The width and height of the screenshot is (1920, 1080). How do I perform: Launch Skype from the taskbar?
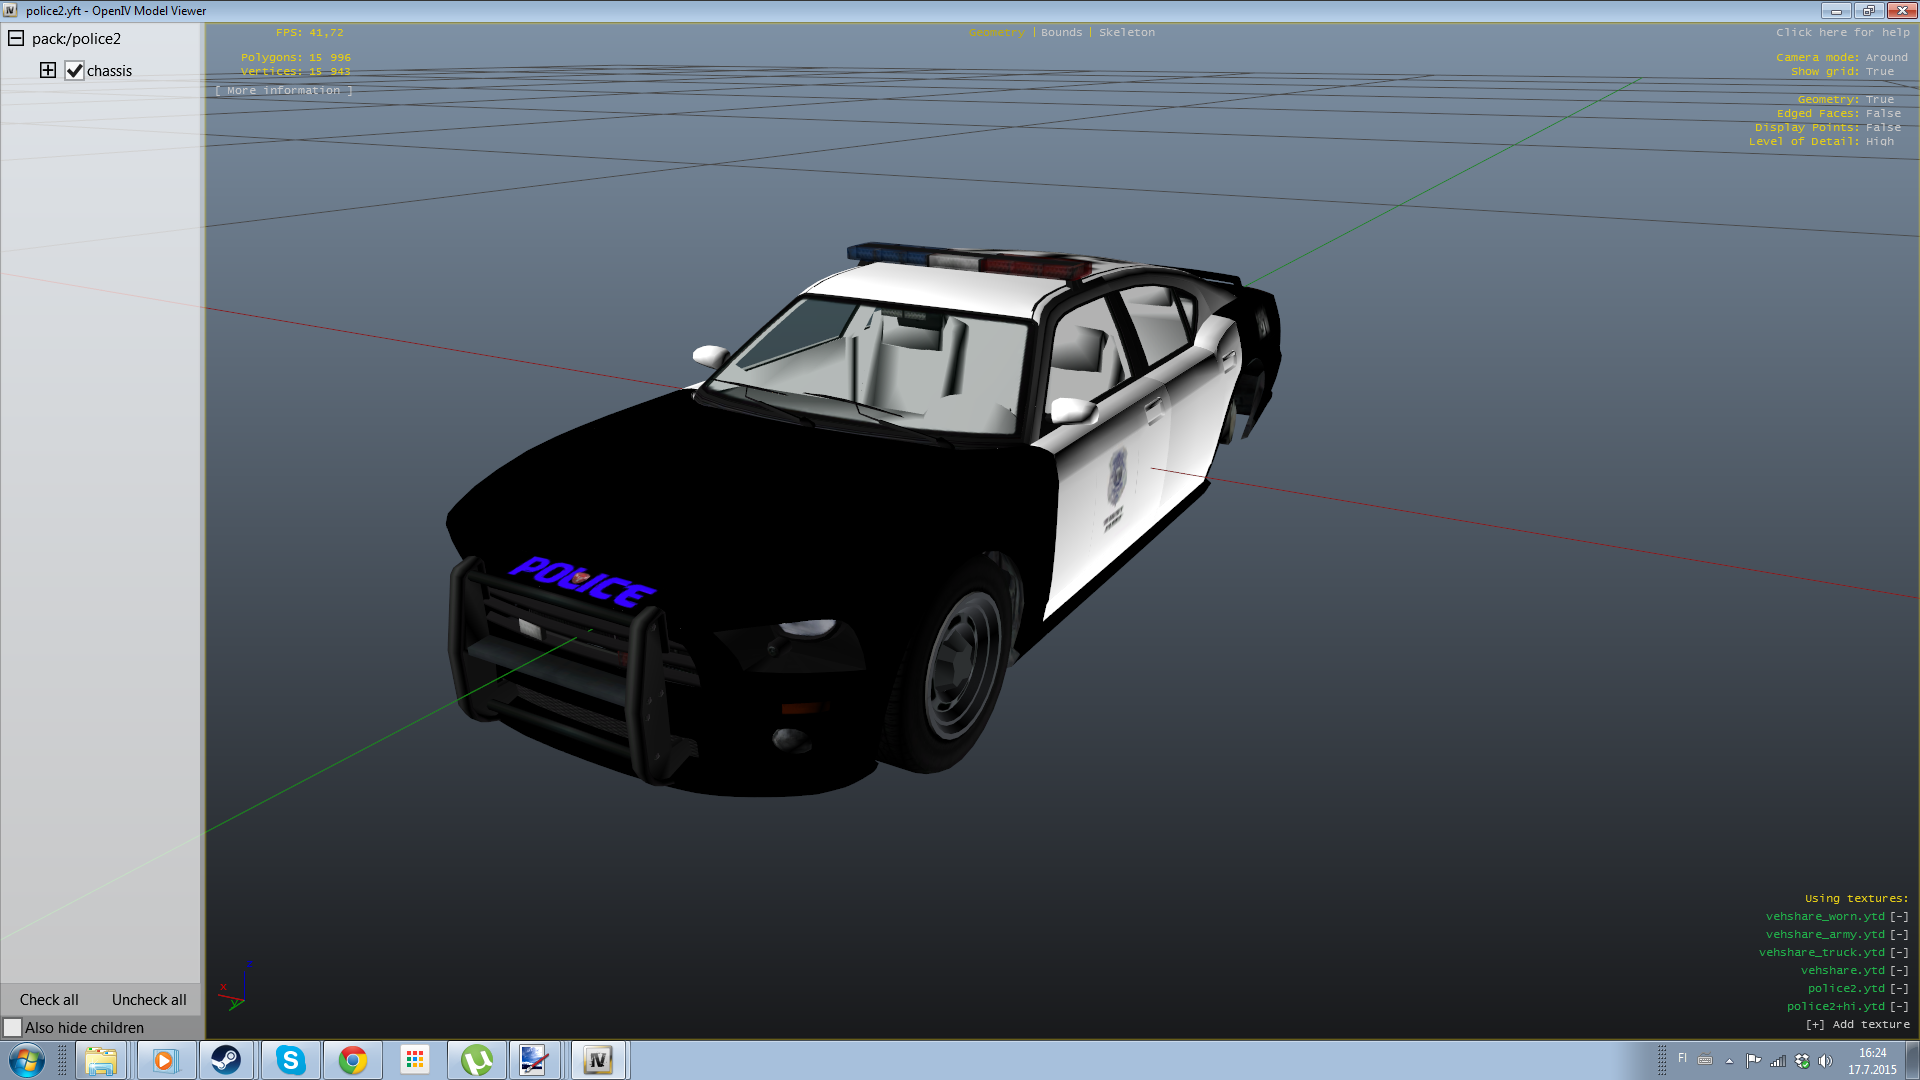(x=290, y=1060)
